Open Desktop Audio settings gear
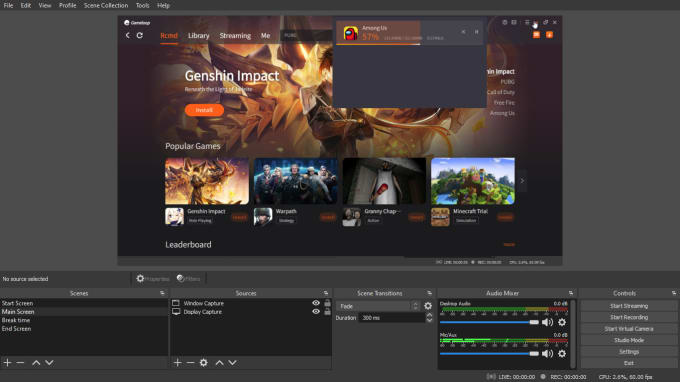Viewport: 680px width, 382px height. (x=562, y=322)
